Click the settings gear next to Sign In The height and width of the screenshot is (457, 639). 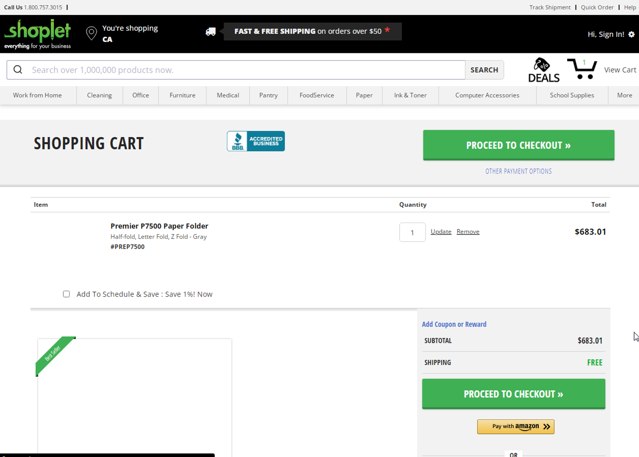(631, 35)
